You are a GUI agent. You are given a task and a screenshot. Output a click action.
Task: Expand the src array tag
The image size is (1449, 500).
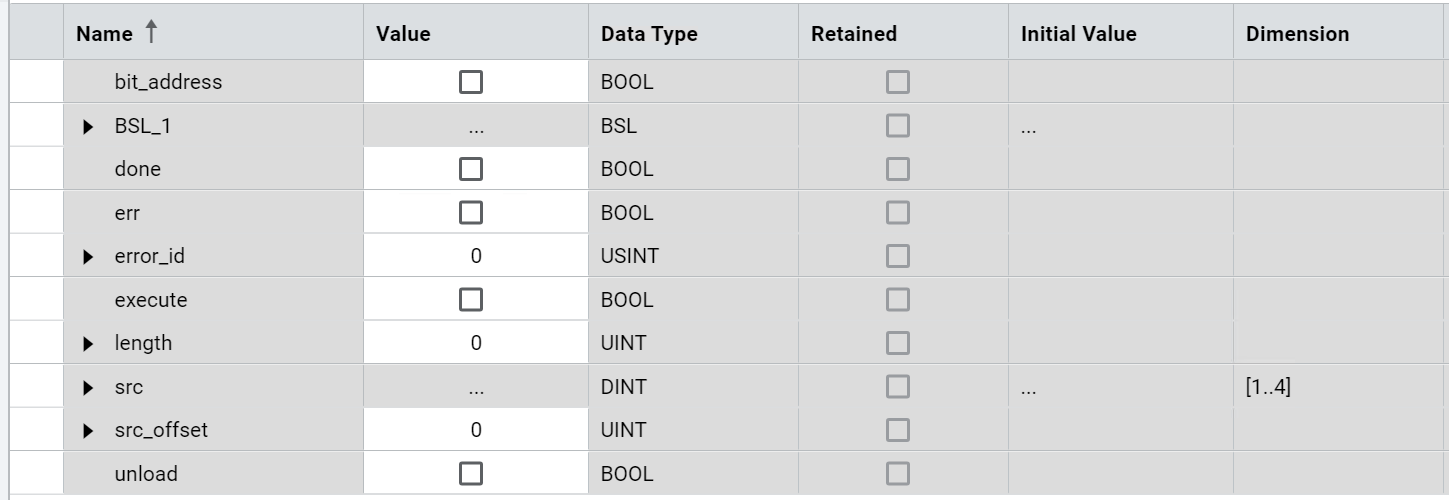pyautogui.click(x=89, y=388)
